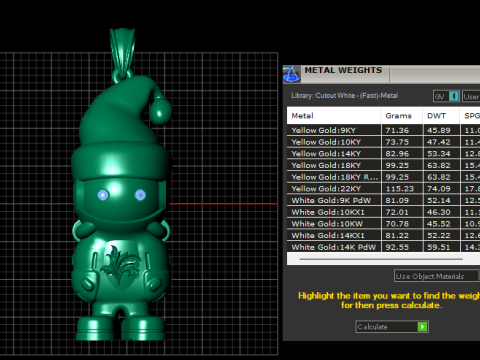Click the 45.89 DWT value
The width and height of the screenshot is (480, 360).
pos(439,130)
